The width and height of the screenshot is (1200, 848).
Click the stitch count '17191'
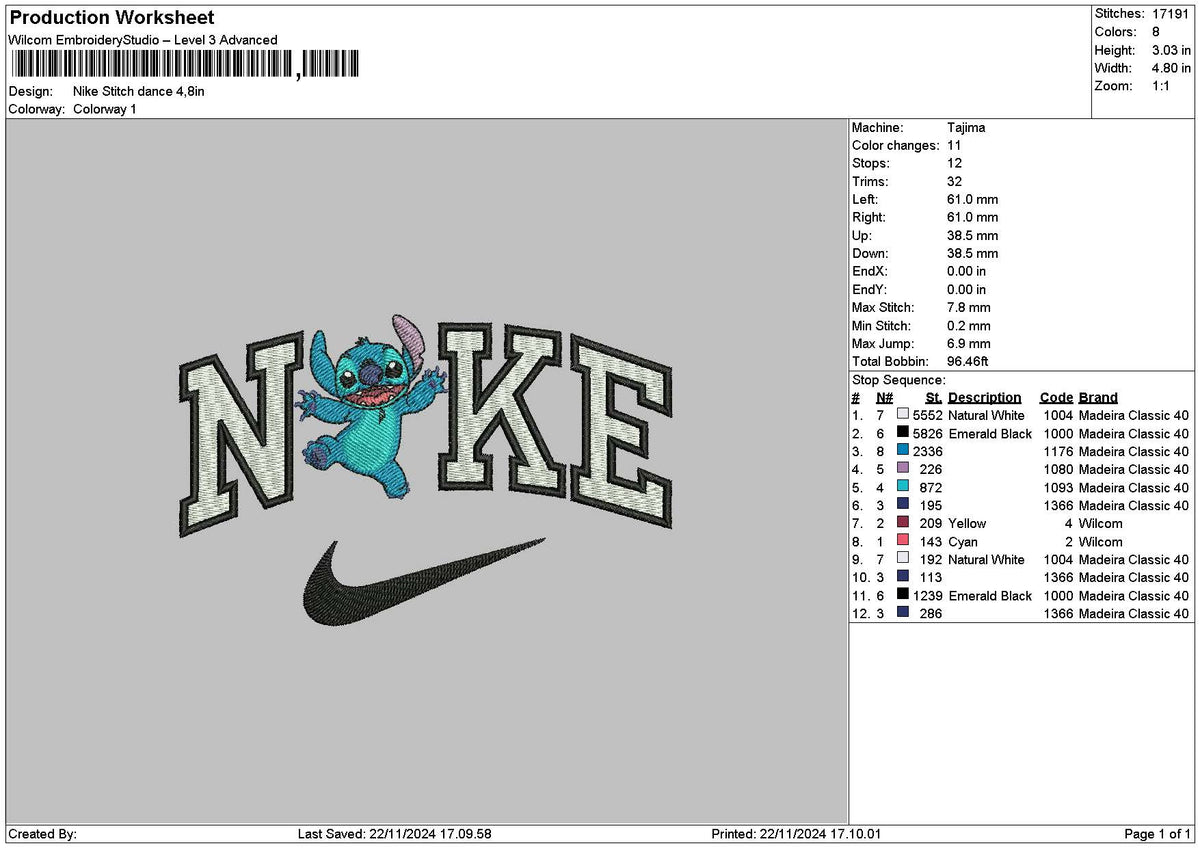(x=1171, y=14)
